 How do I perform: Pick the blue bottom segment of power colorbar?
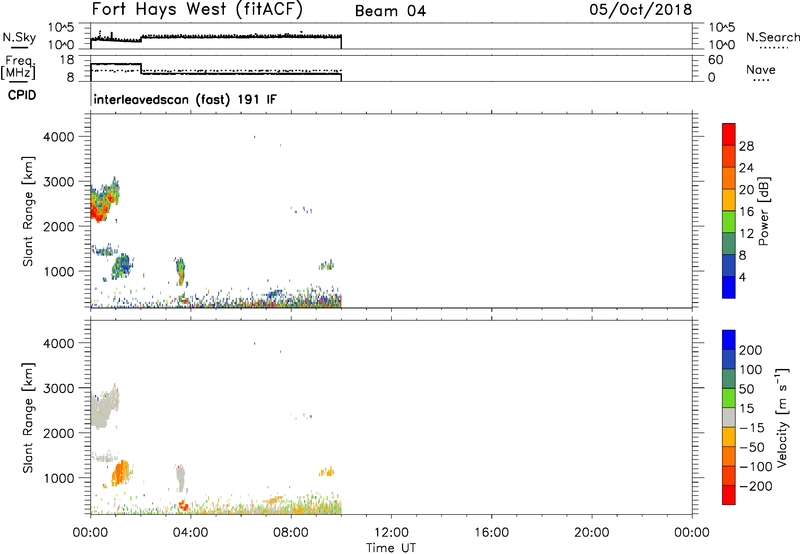coord(729,287)
